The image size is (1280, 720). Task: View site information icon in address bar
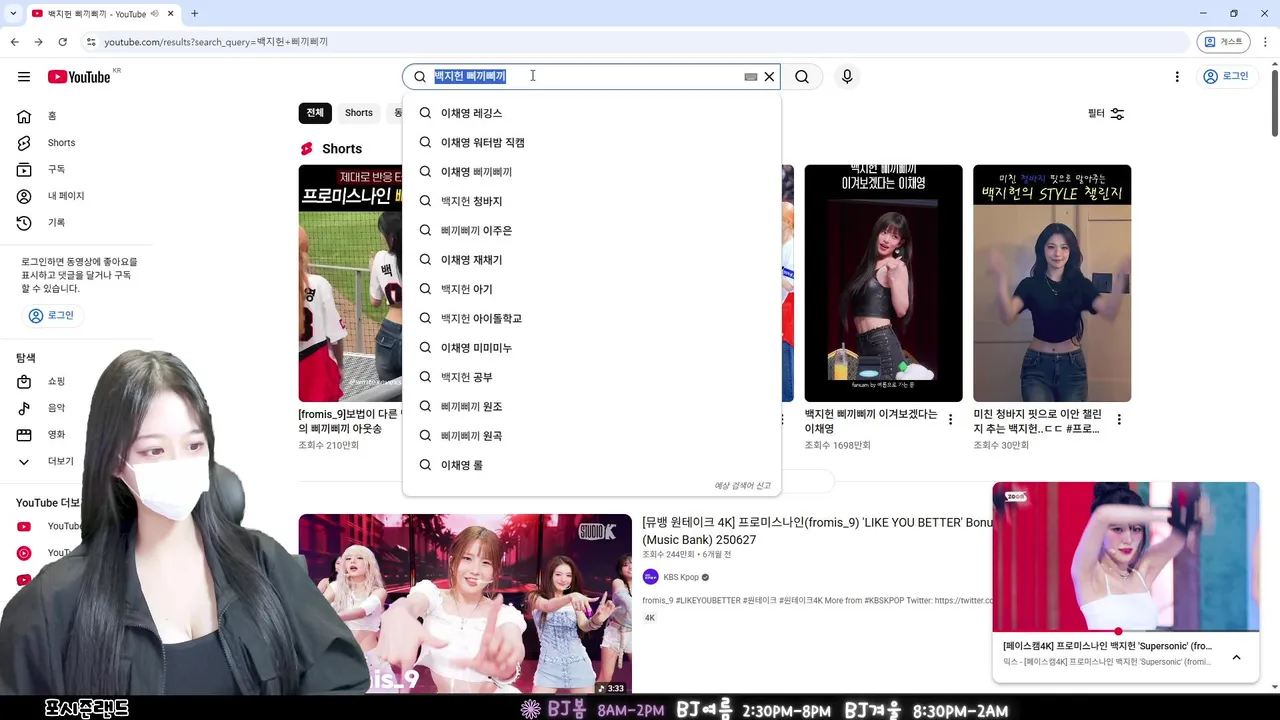pyautogui.click(x=90, y=42)
